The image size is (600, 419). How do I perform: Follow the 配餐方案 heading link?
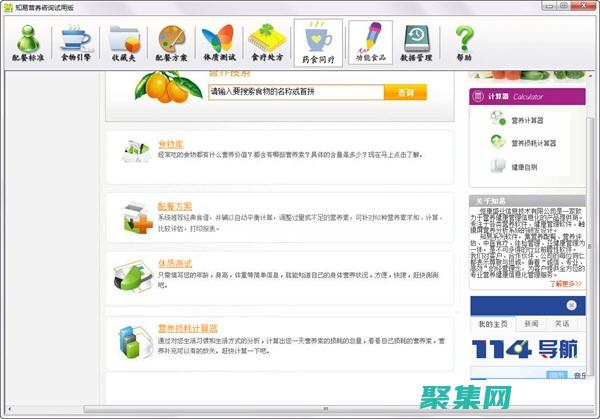174,205
